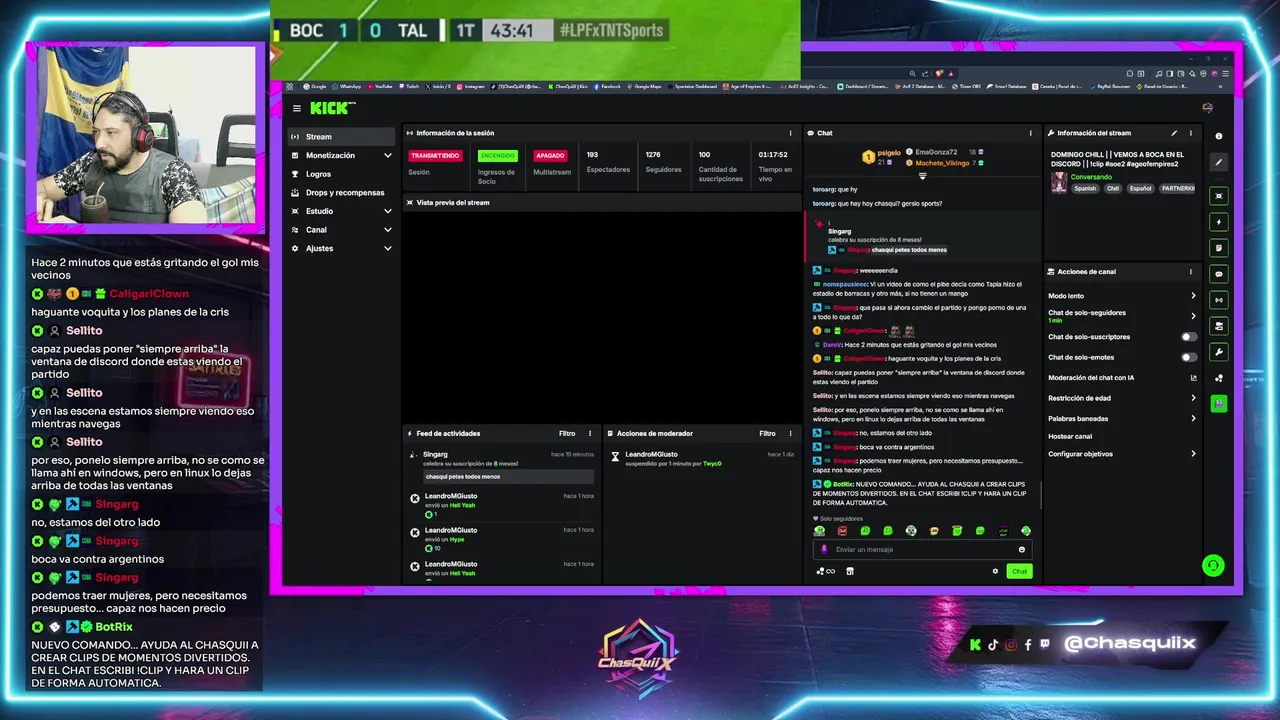
Task: Open the hamburger menu beside Kick logo
Action: click(297, 108)
